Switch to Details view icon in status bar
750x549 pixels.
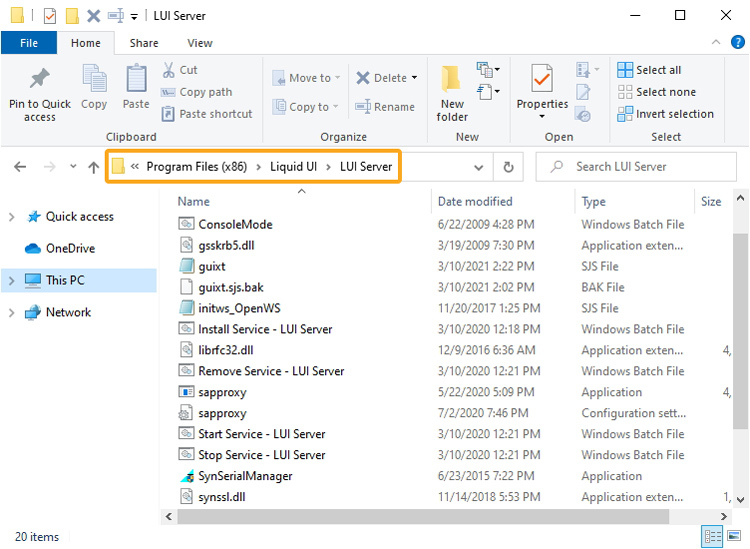[x=712, y=537]
